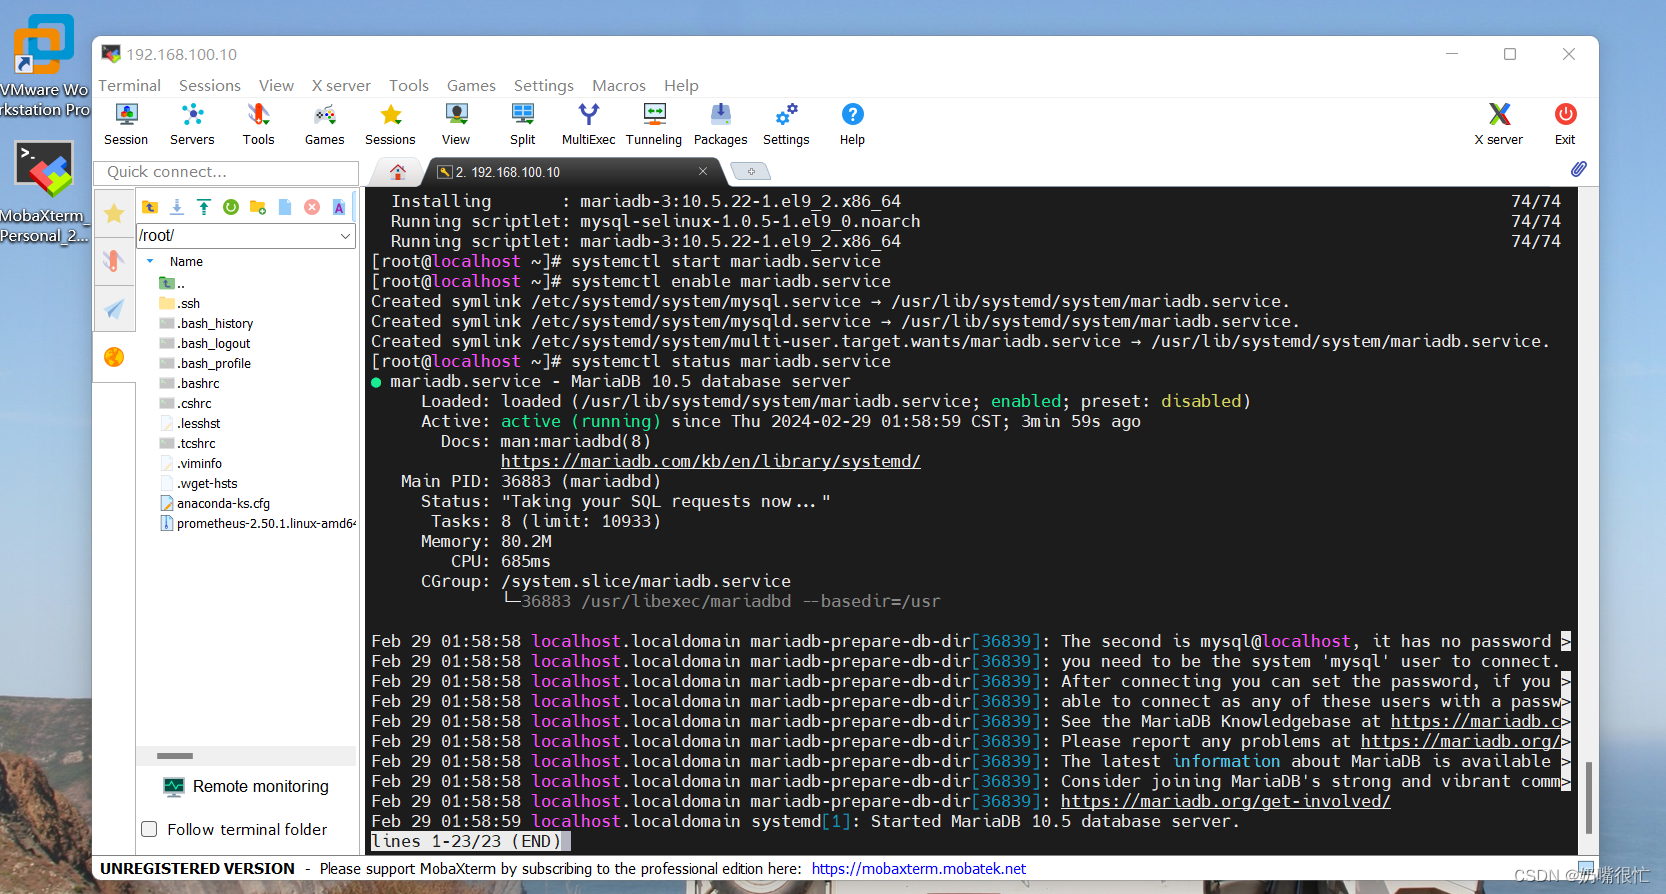Image resolution: width=1666 pixels, height=894 pixels.
Task: Refresh the SFTP folder with green icon
Action: coord(231,207)
